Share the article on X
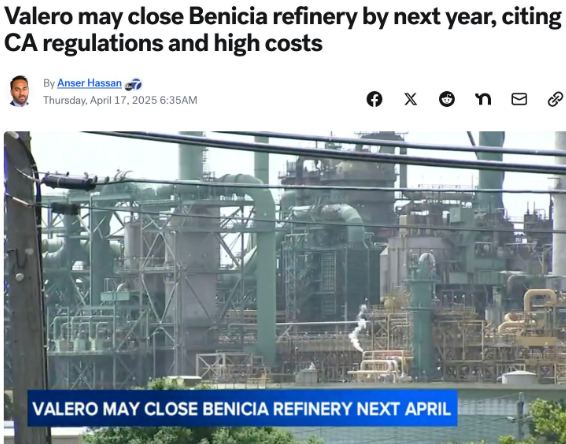The image size is (566, 444). (410, 99)
